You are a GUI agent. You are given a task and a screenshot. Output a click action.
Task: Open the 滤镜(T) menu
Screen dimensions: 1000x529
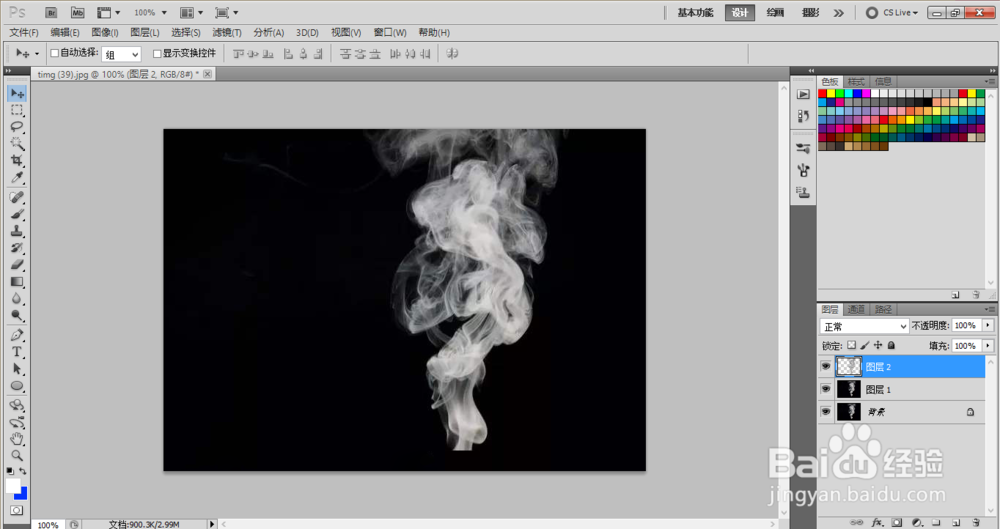pos(226,33)
